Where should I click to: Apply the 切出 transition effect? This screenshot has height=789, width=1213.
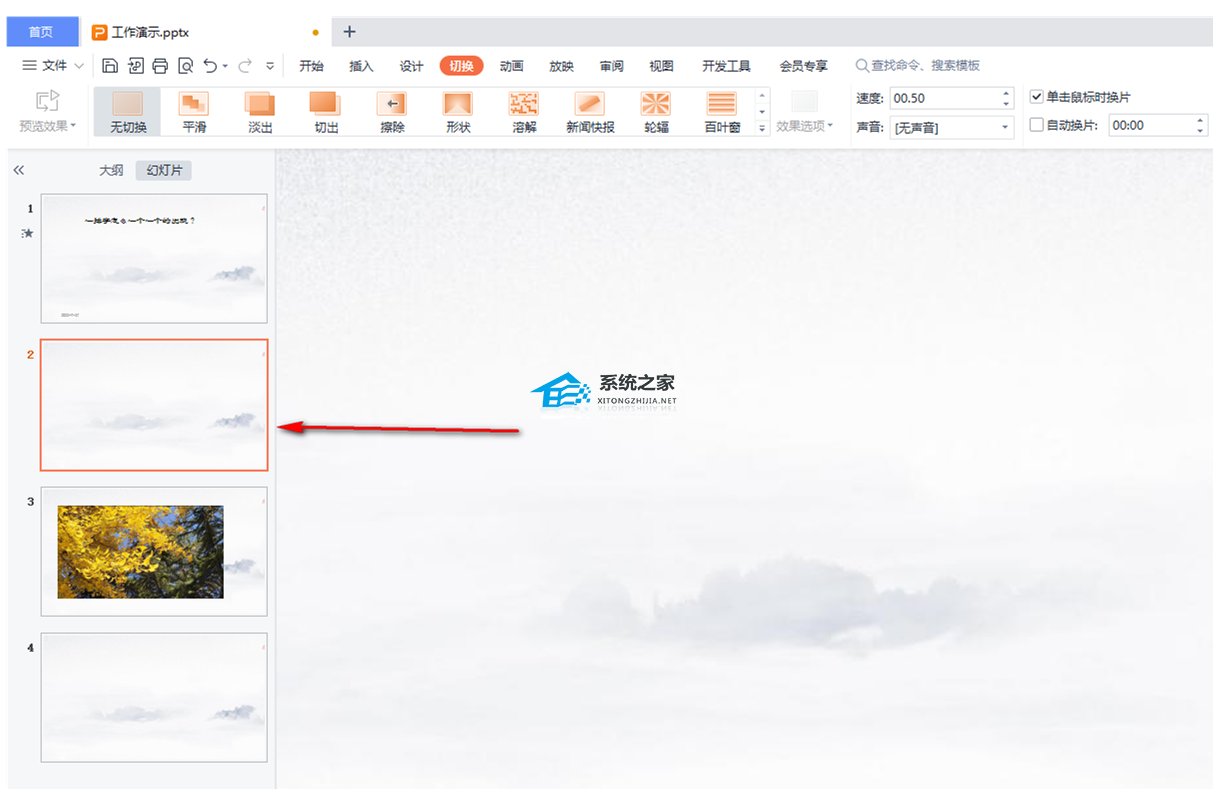pyautogui.click(x=326, y=112)
